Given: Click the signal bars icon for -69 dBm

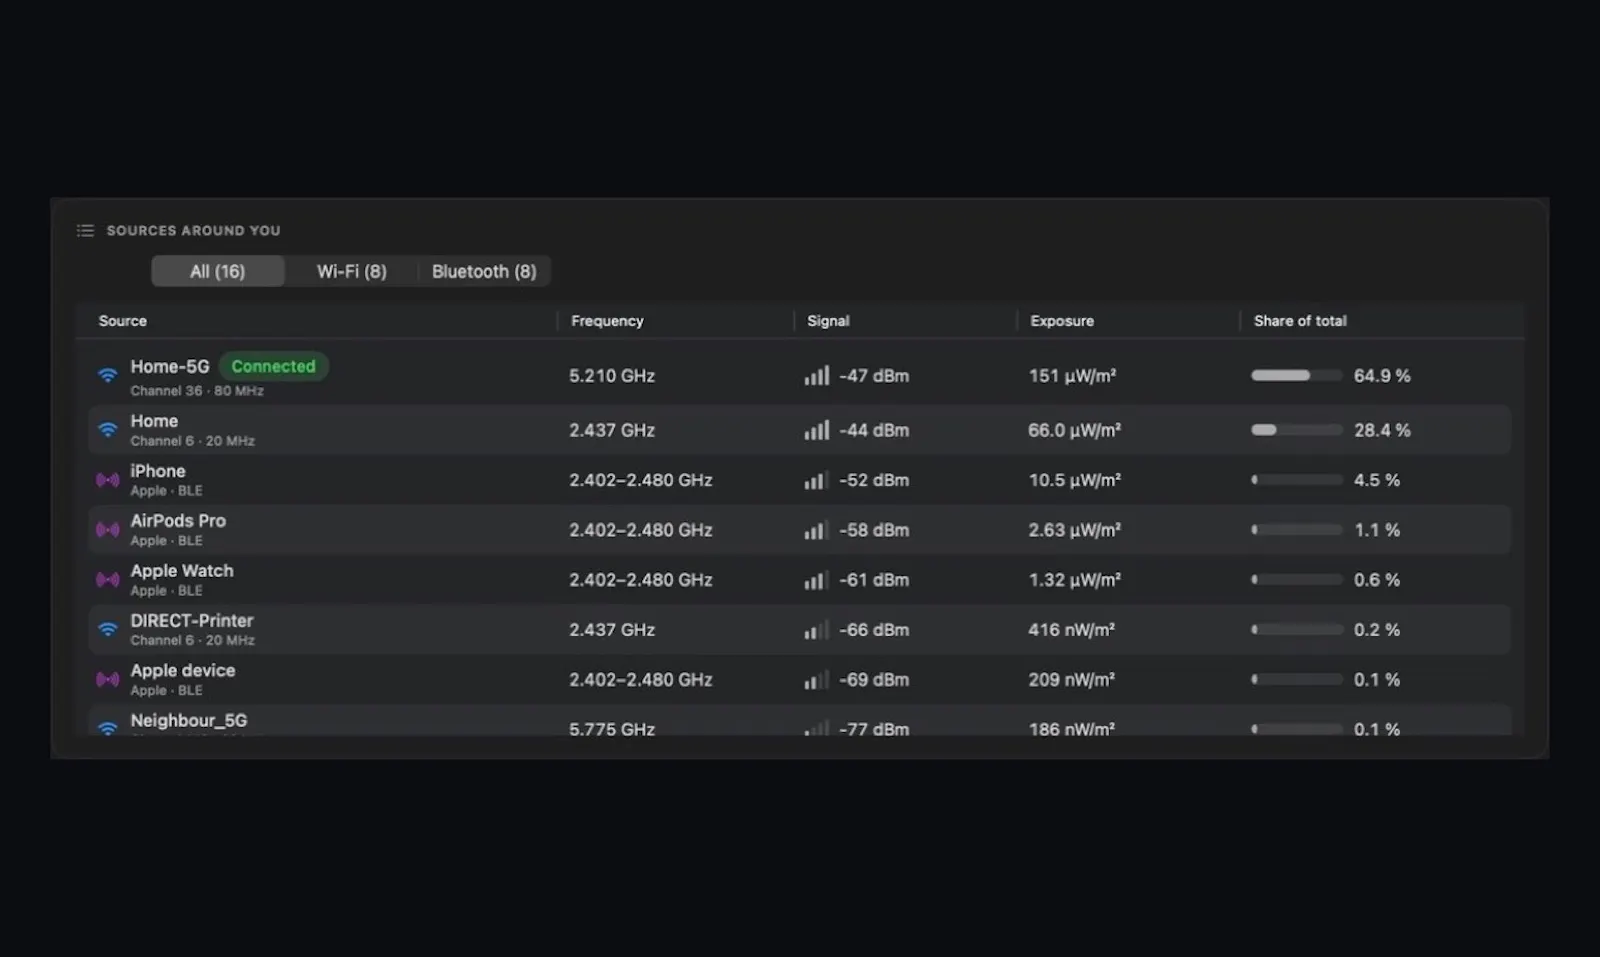Looking at the screenshot, I should [817, 680].
